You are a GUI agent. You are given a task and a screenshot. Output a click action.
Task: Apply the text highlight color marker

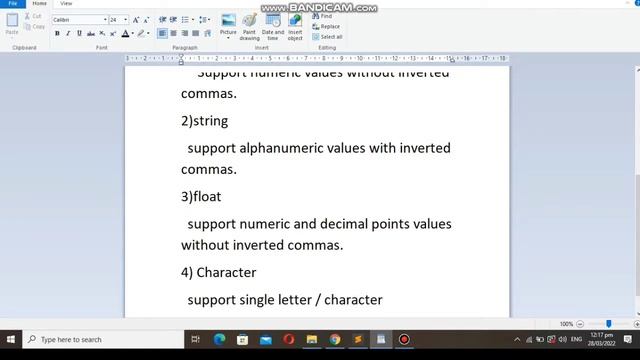point(141,33)
